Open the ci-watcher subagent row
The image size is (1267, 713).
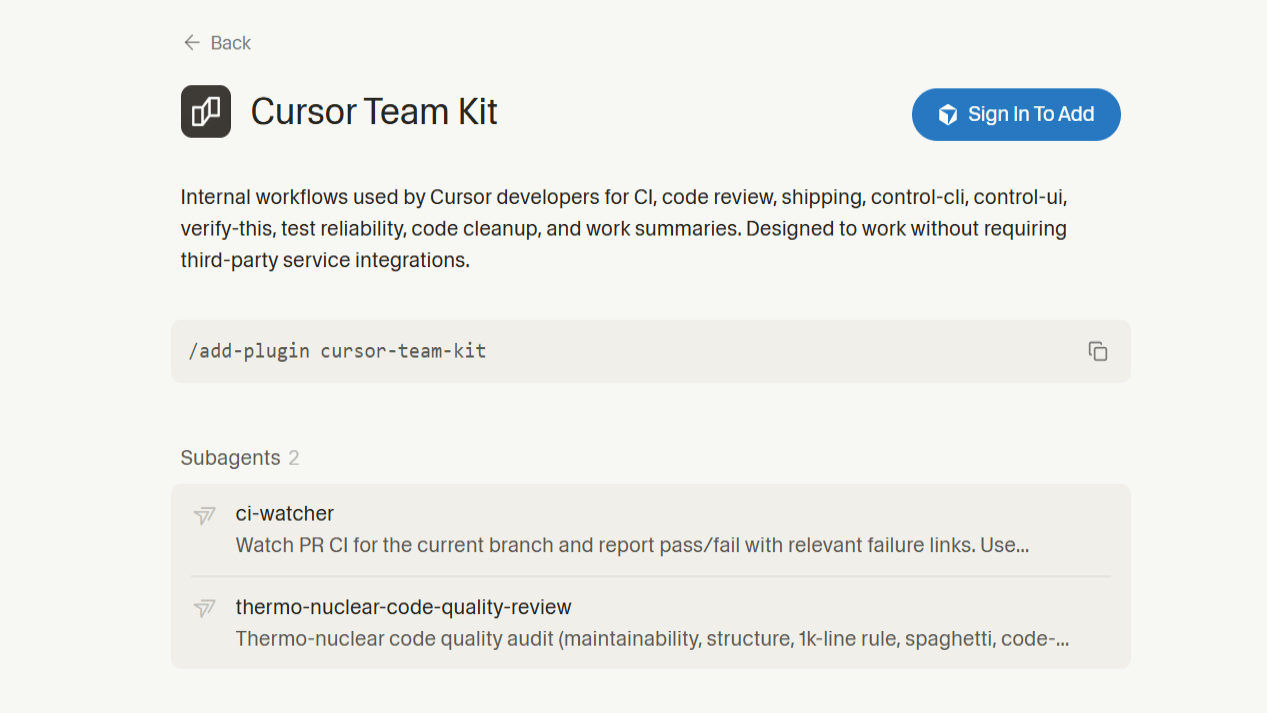651,529
